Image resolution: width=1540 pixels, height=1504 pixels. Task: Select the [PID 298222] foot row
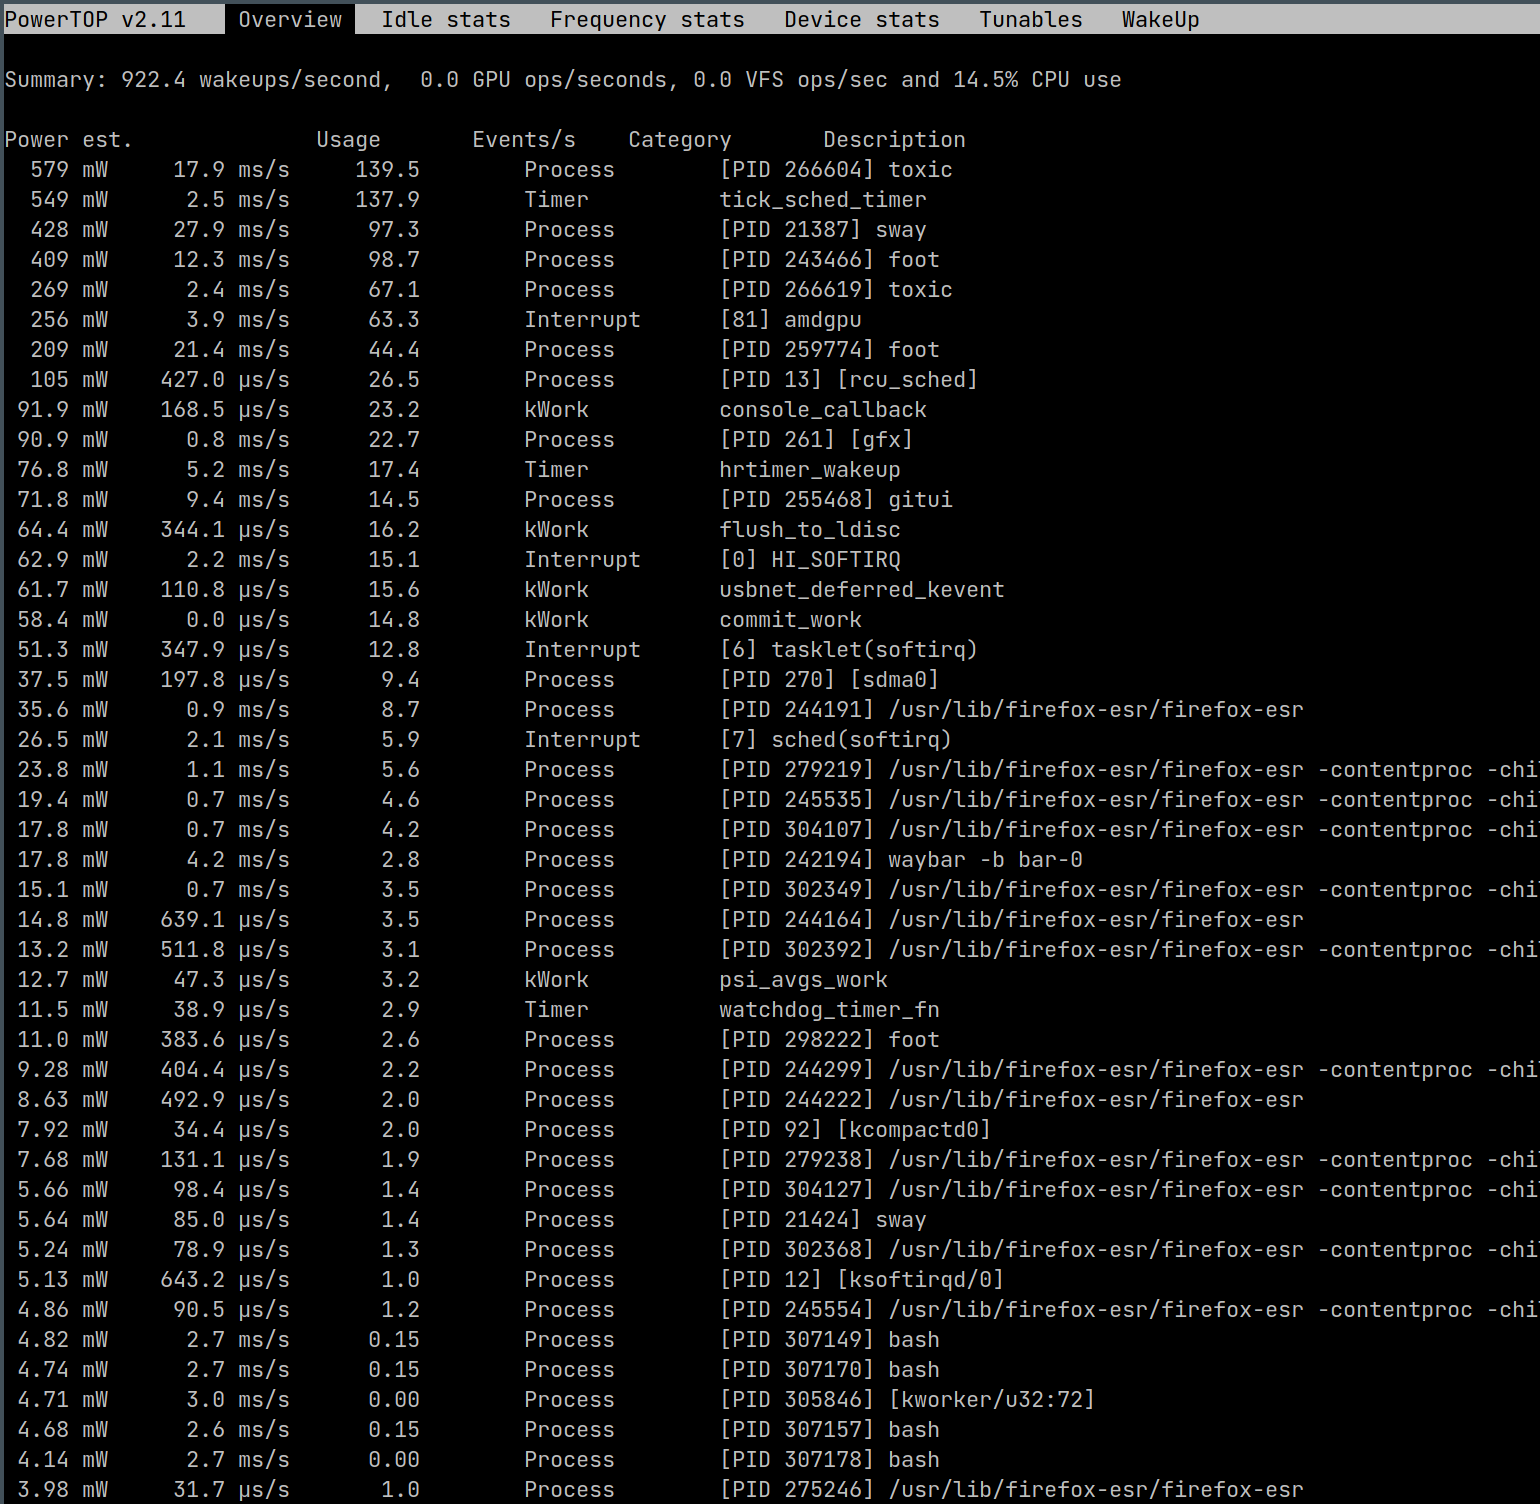tap(770, 1040)
